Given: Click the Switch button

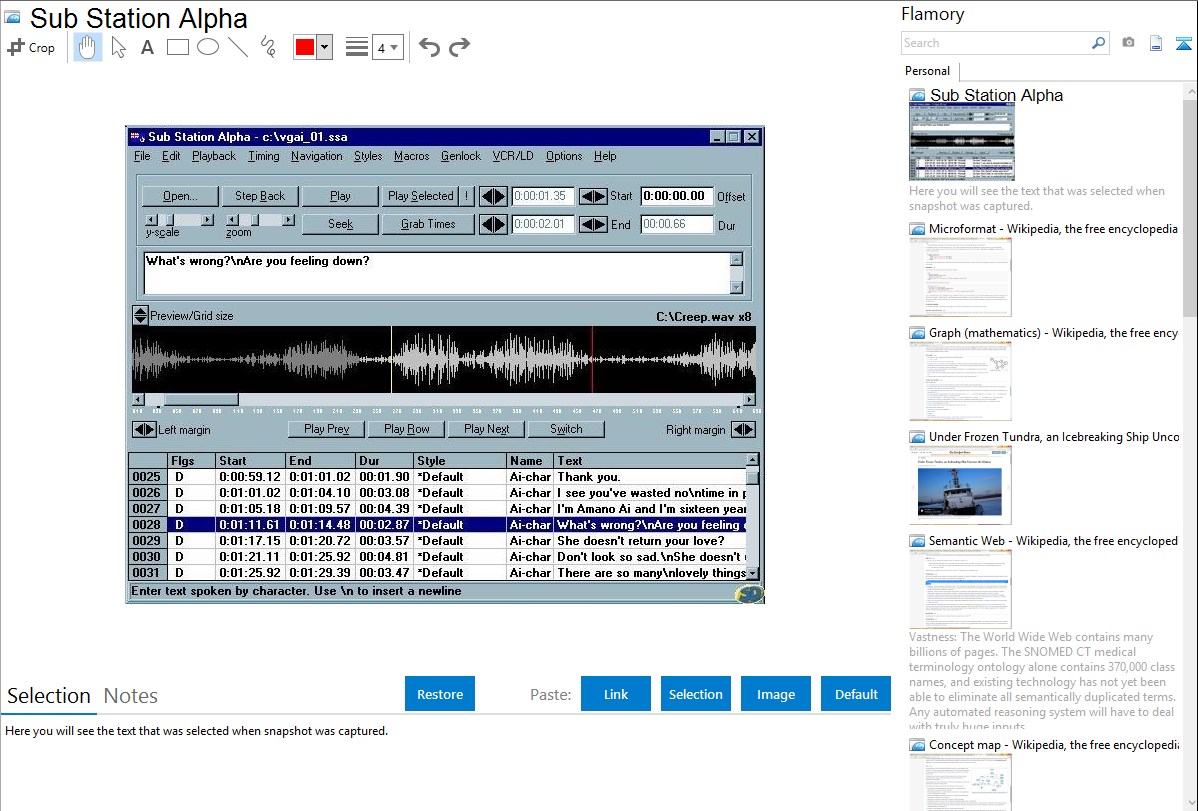Looking at the screenshot, I should click(x=566, y=430).
